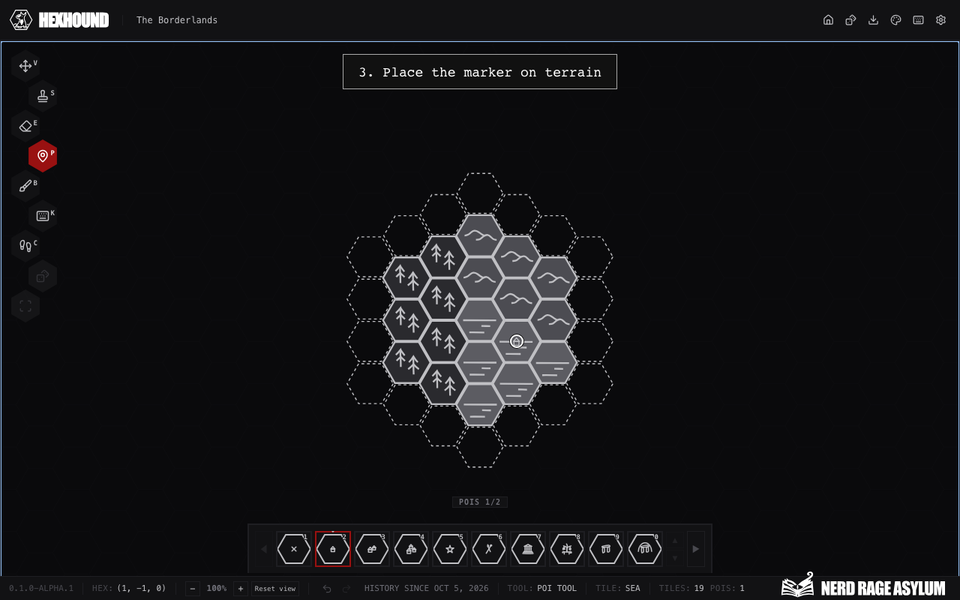Click the Place the marker on terrain banner
Screen dimensions: 960x600
click(x=480, y=72)
